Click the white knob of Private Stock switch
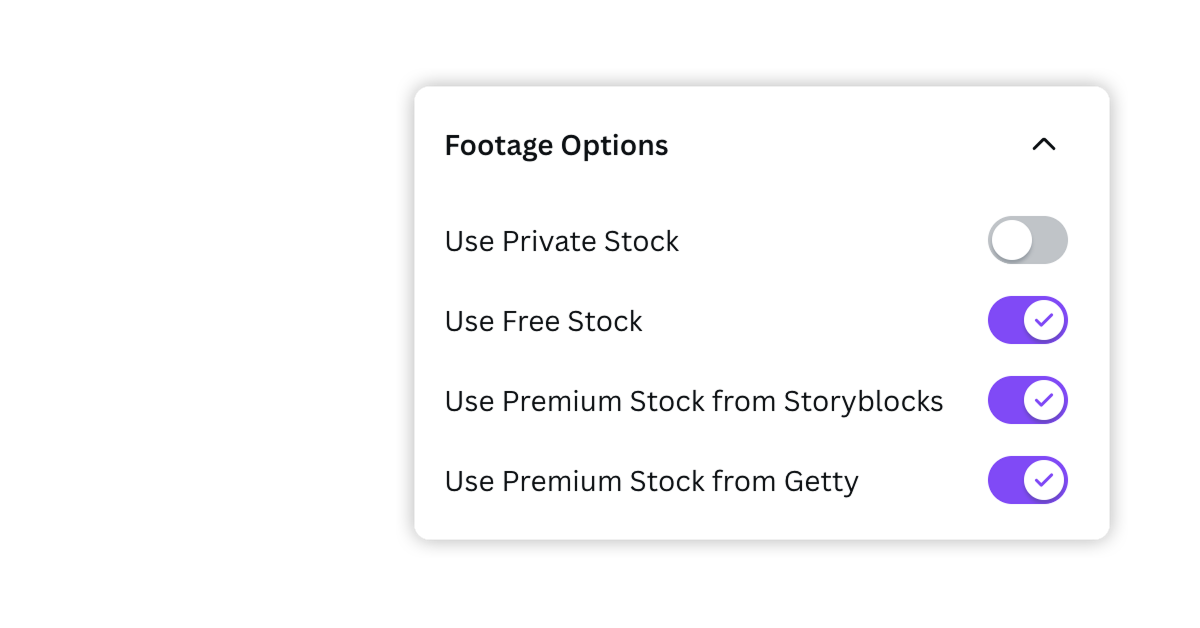Image resolution: width=1200 pixels, height=628 pixels. coord(1013,240)
